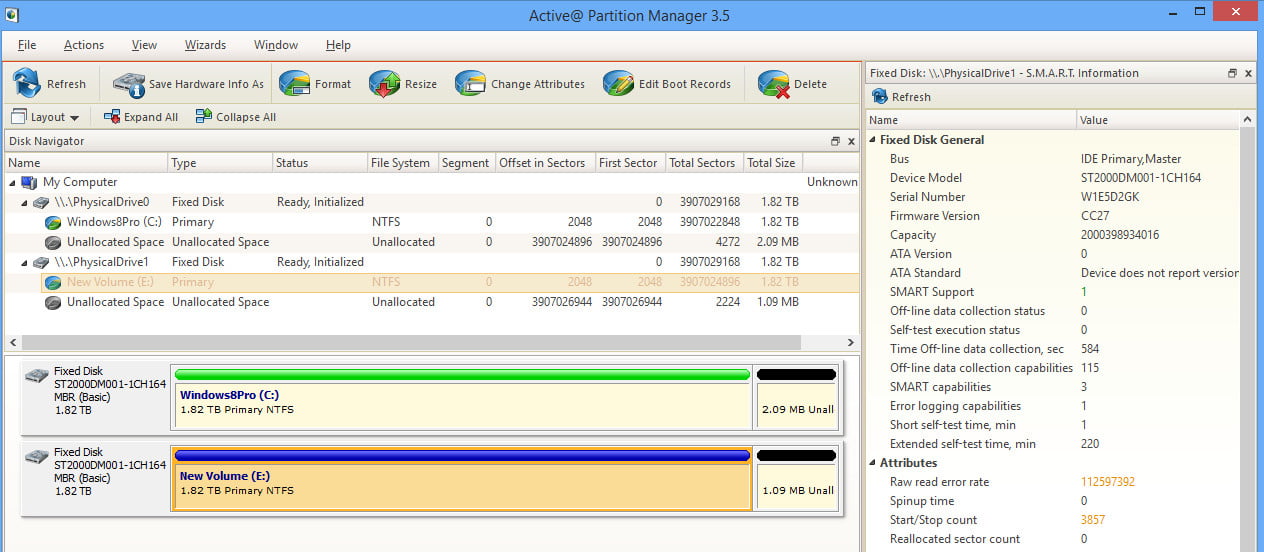Image resolution: width=1264 pixels, height=552 pixels.
Task: Click the PhysicalDrive0 disk icon
Action: (41, 202)
